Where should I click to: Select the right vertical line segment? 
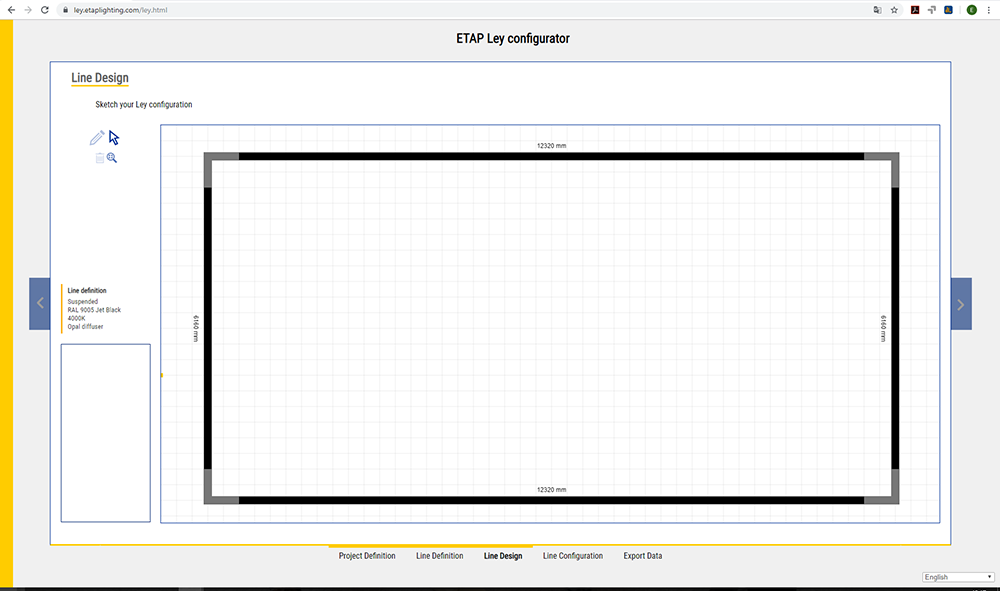pos(895,328)
